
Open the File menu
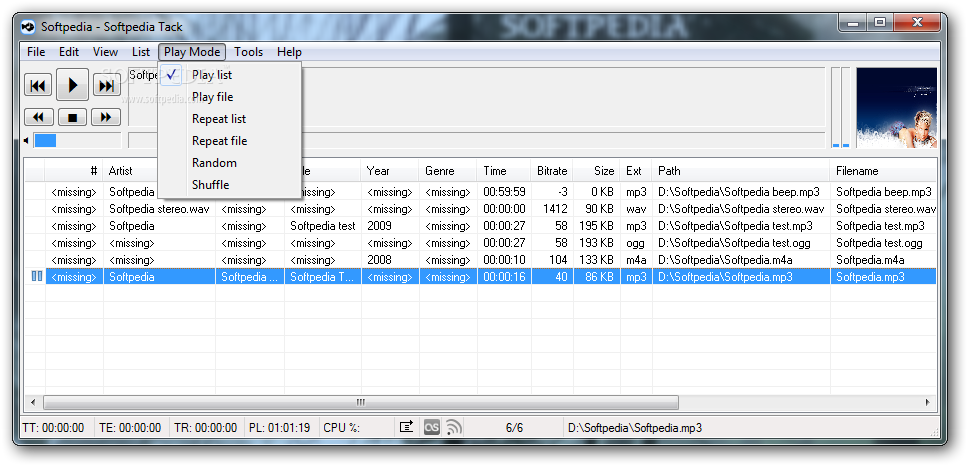click(36, 52)
